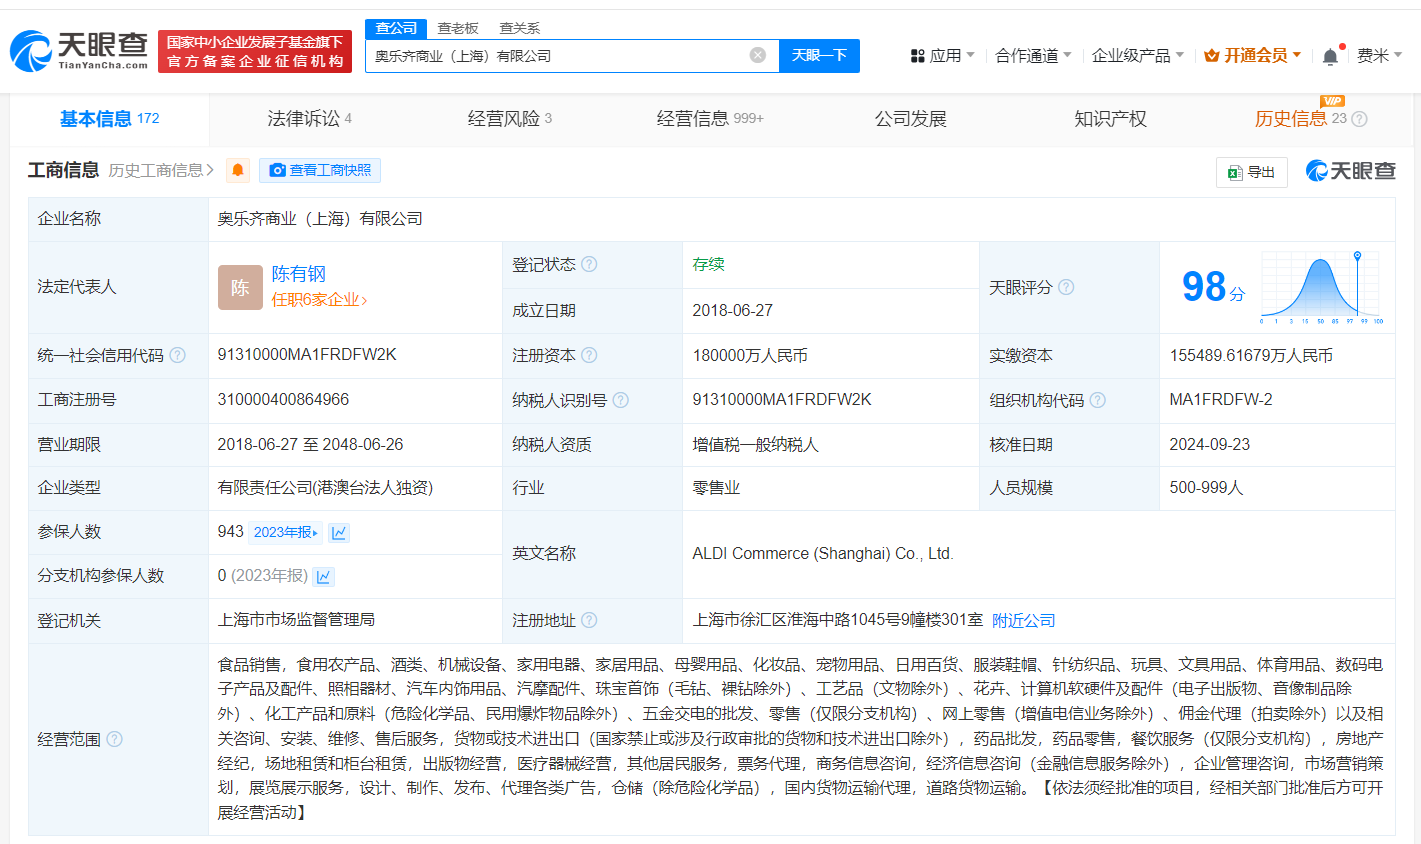
Task: Click the top-right notification bell
Action: (x=1331, y=55)
